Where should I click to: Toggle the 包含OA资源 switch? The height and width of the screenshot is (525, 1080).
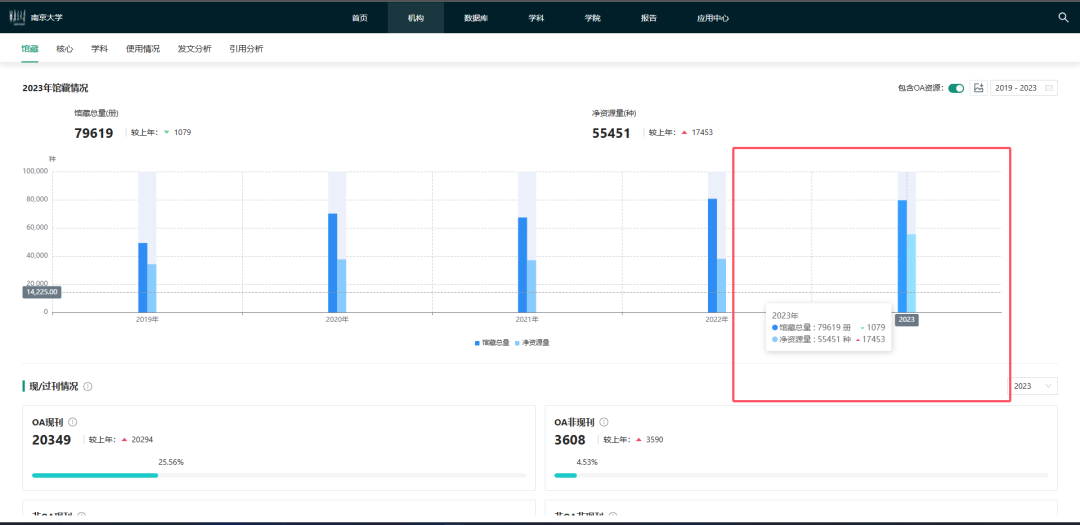[x=956, y=88]
